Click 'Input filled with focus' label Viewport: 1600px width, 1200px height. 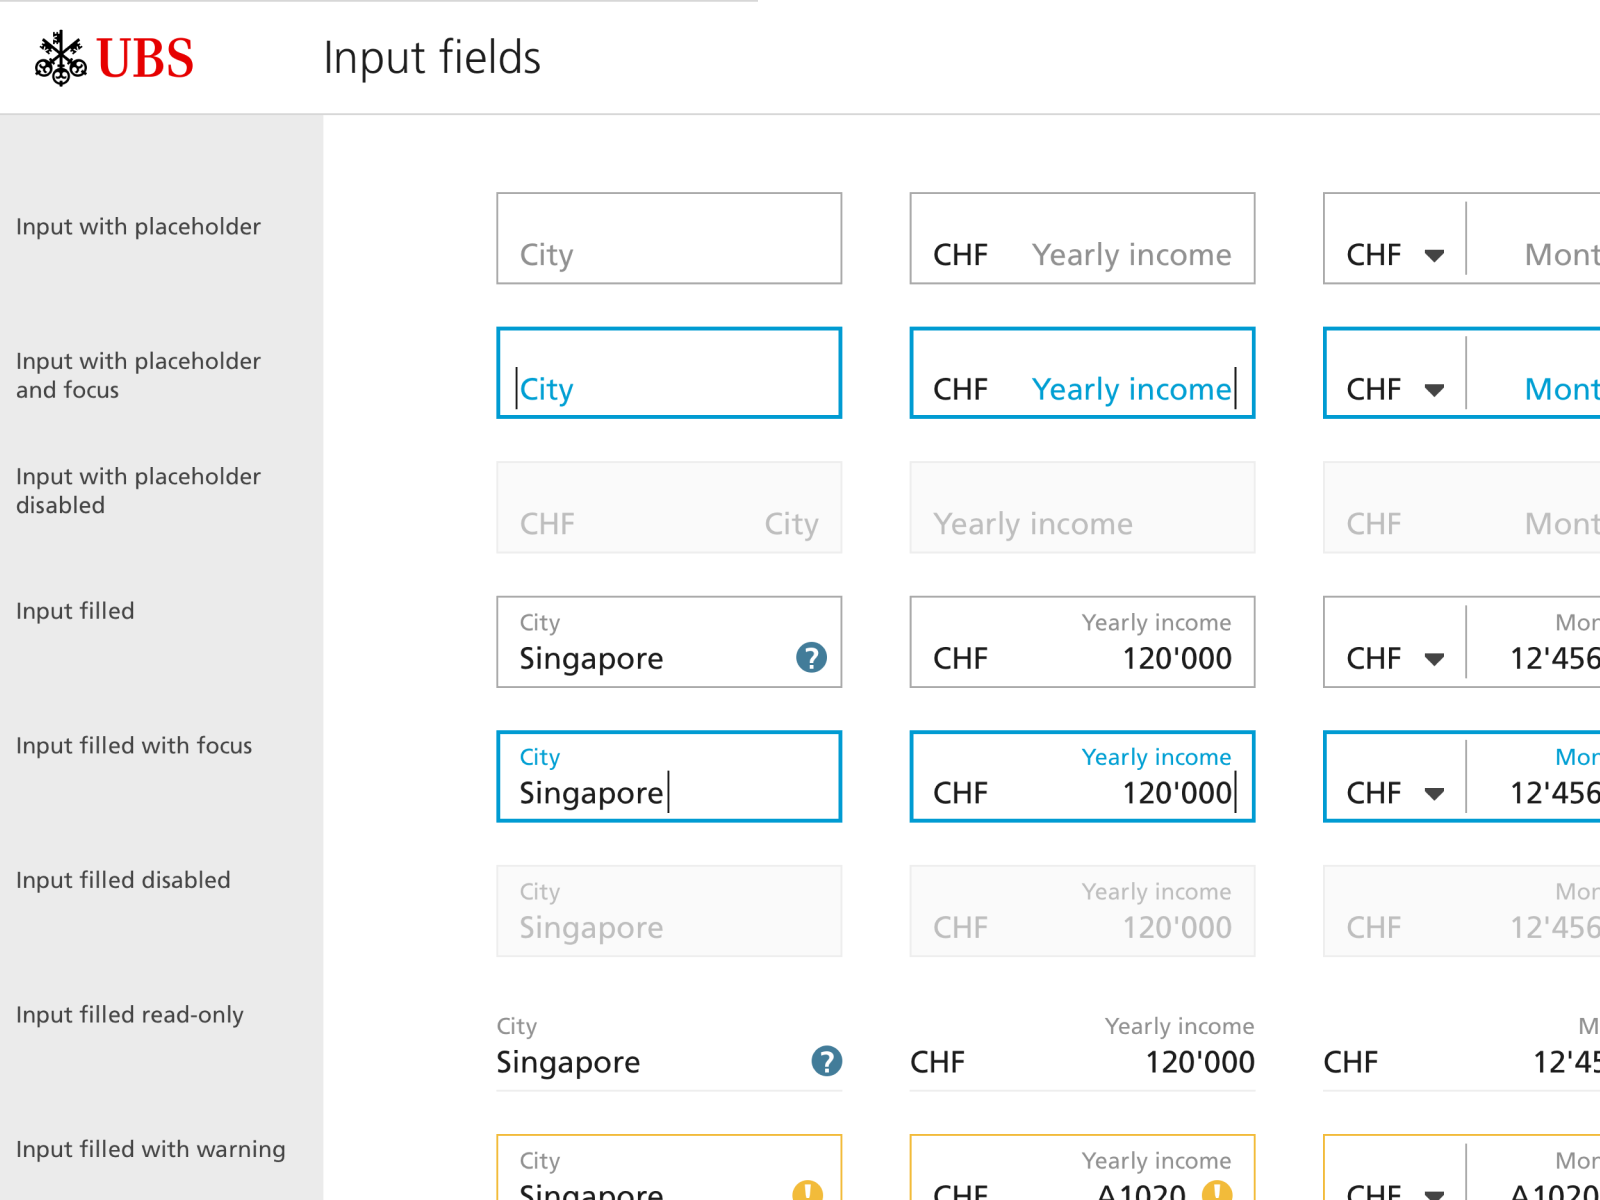coord(134,746)
